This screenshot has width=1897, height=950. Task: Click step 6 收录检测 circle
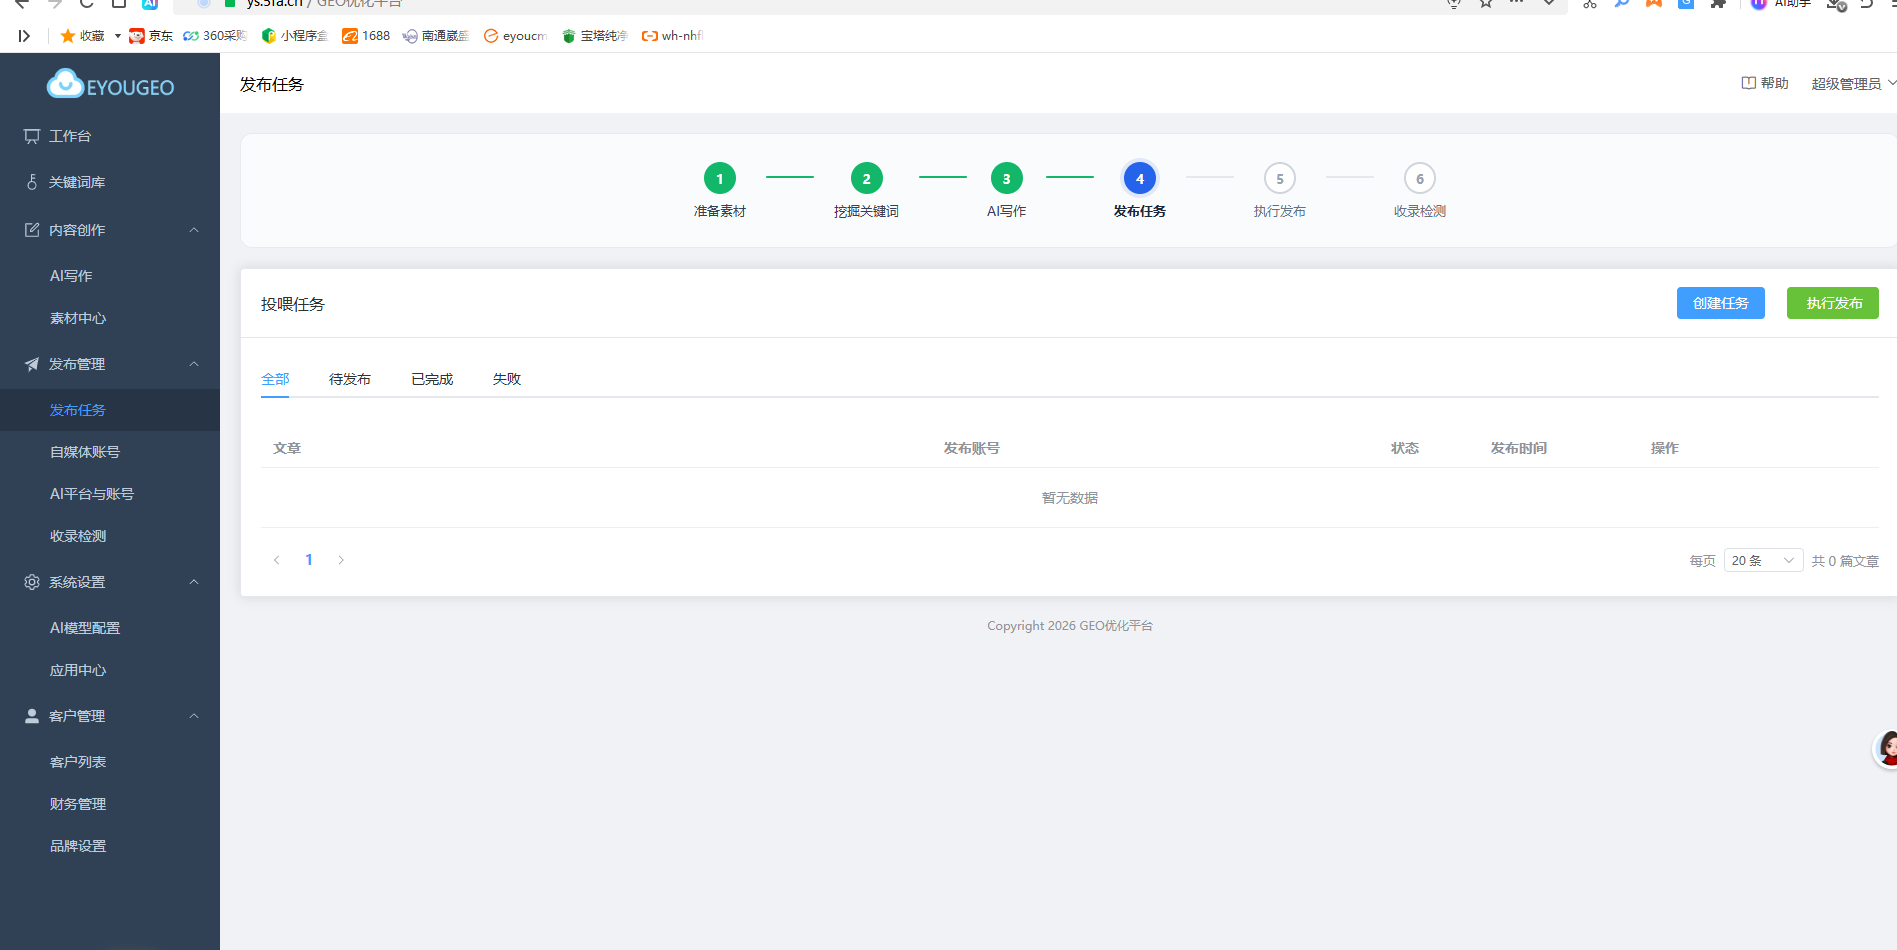pos(1419,179)
